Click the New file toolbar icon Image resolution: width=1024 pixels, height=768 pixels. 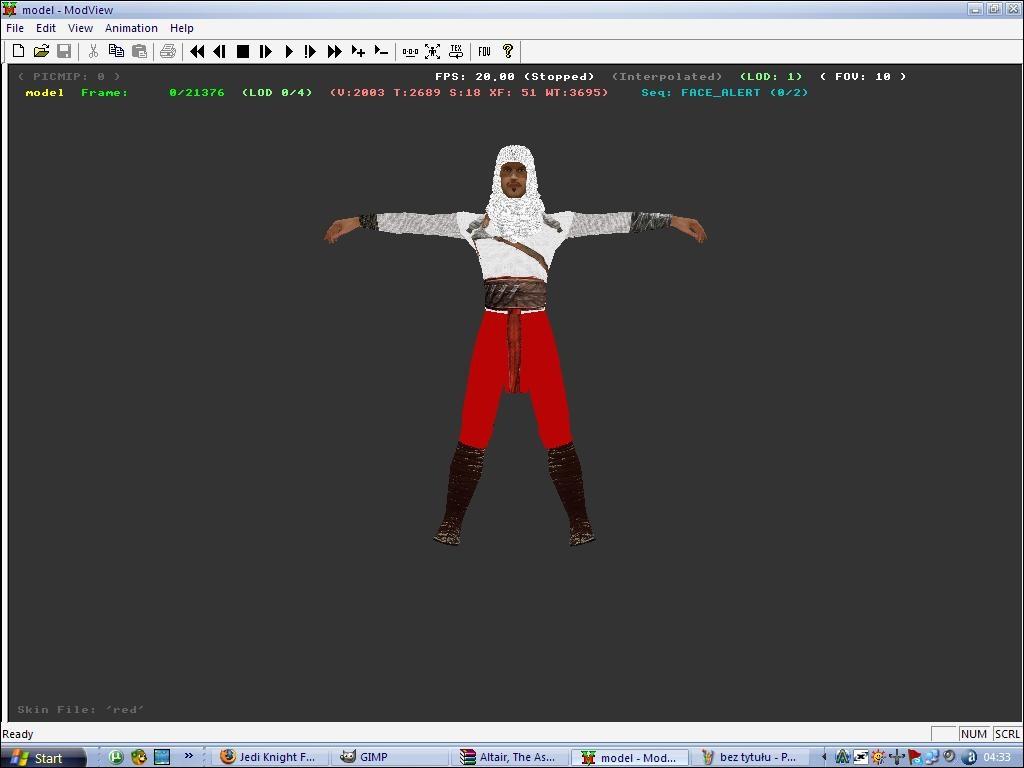pyautogui.click(x=18, y=51)
